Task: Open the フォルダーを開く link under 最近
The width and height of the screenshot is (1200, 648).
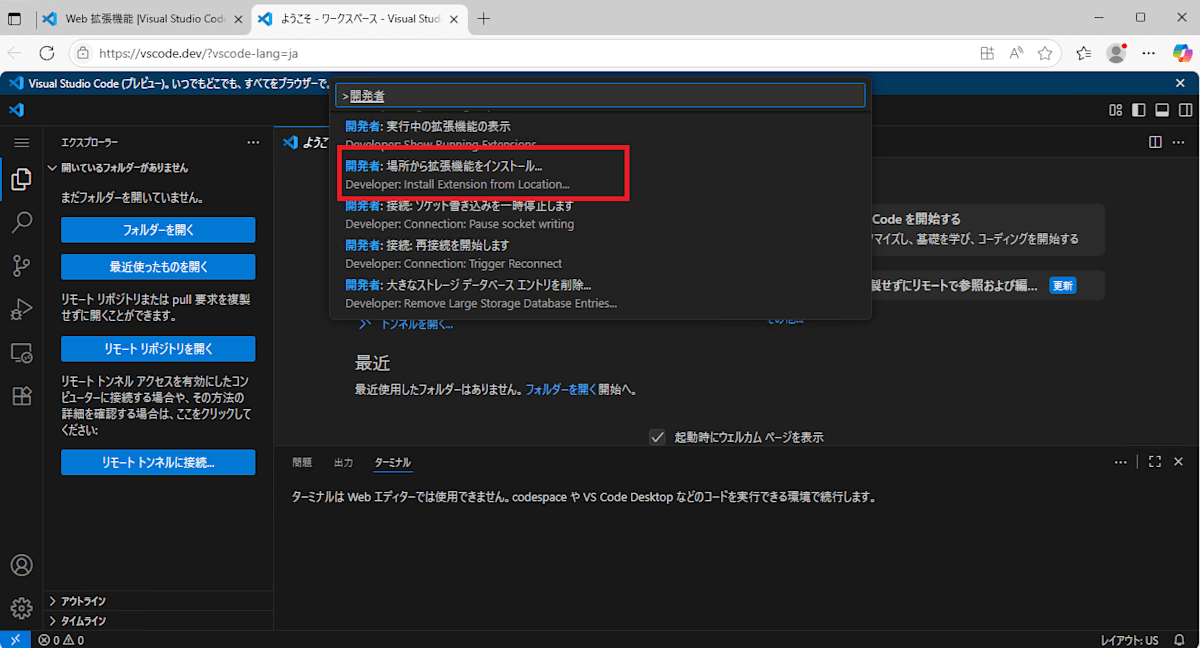Action: click(560, 389)
